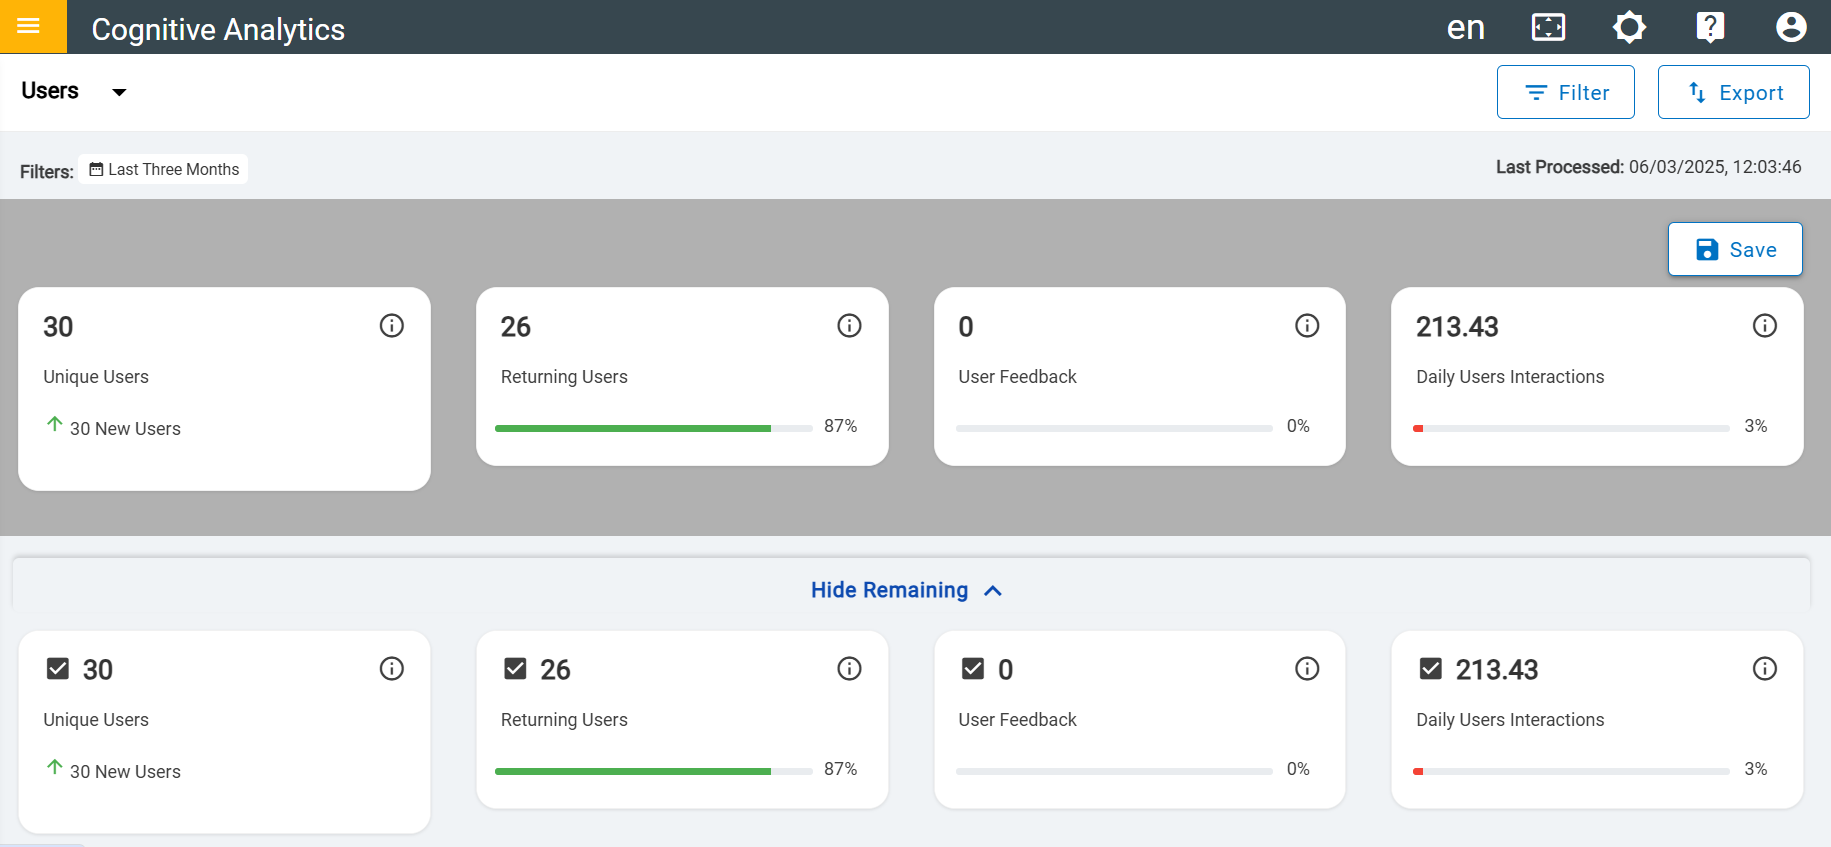This screenshot has height=847, width=1831.
Task: Open the user account profile icon
Action: tap(1790, 27)
